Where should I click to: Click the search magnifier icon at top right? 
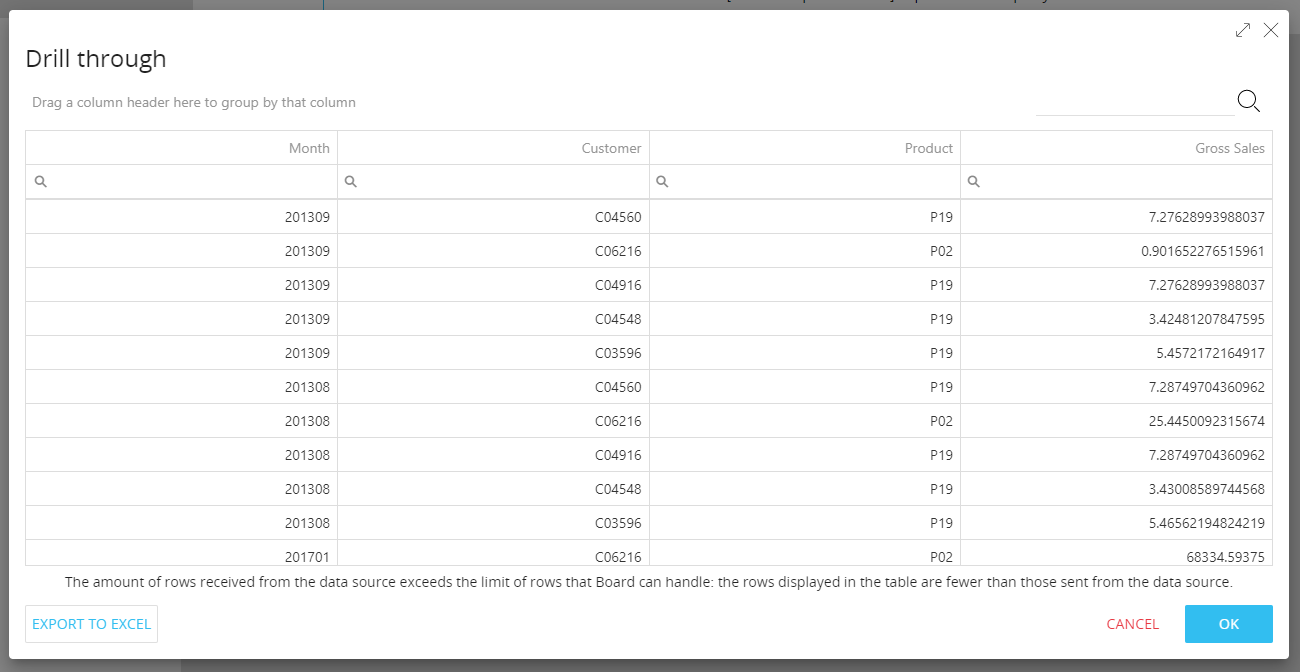point(1248,101)
